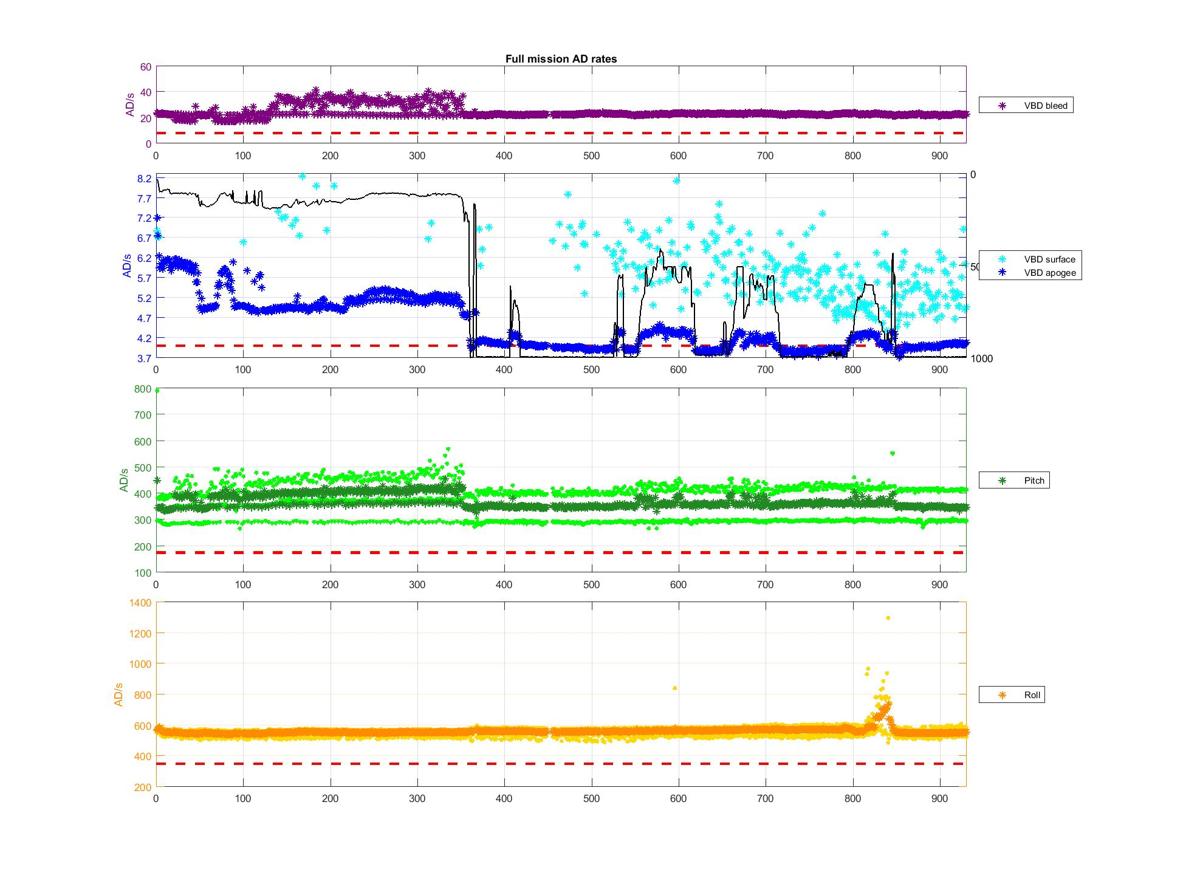Click the 7.7 y-axis tick label
The image size is (1200, 885).
click(144, 198)
